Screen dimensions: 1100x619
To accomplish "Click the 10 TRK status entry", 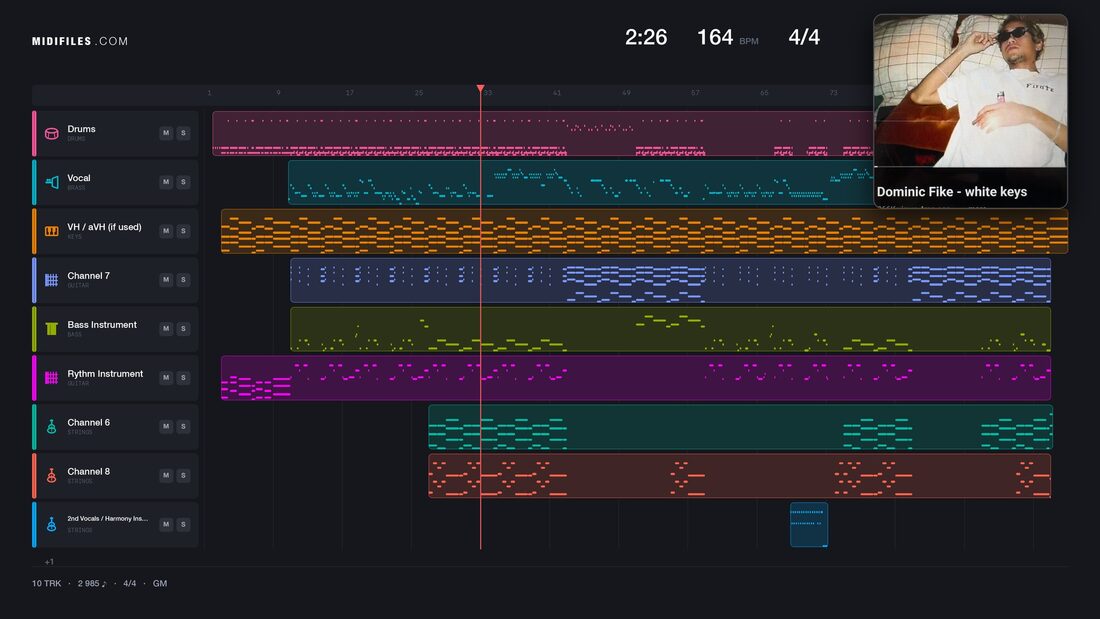I will tap(46, 583).
